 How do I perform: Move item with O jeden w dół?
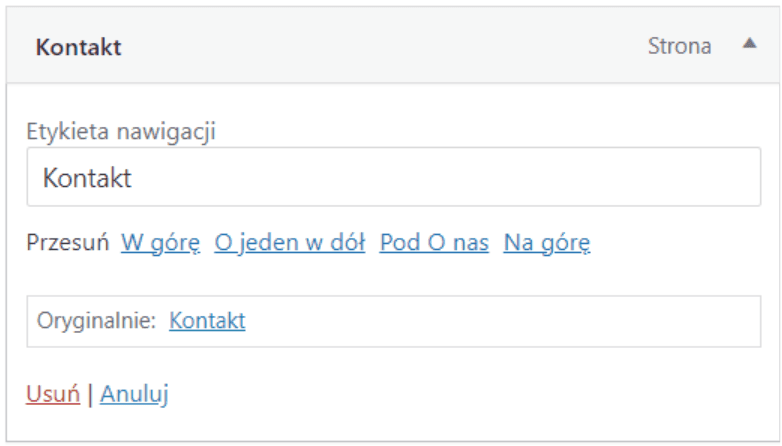[x=290, y=242]
